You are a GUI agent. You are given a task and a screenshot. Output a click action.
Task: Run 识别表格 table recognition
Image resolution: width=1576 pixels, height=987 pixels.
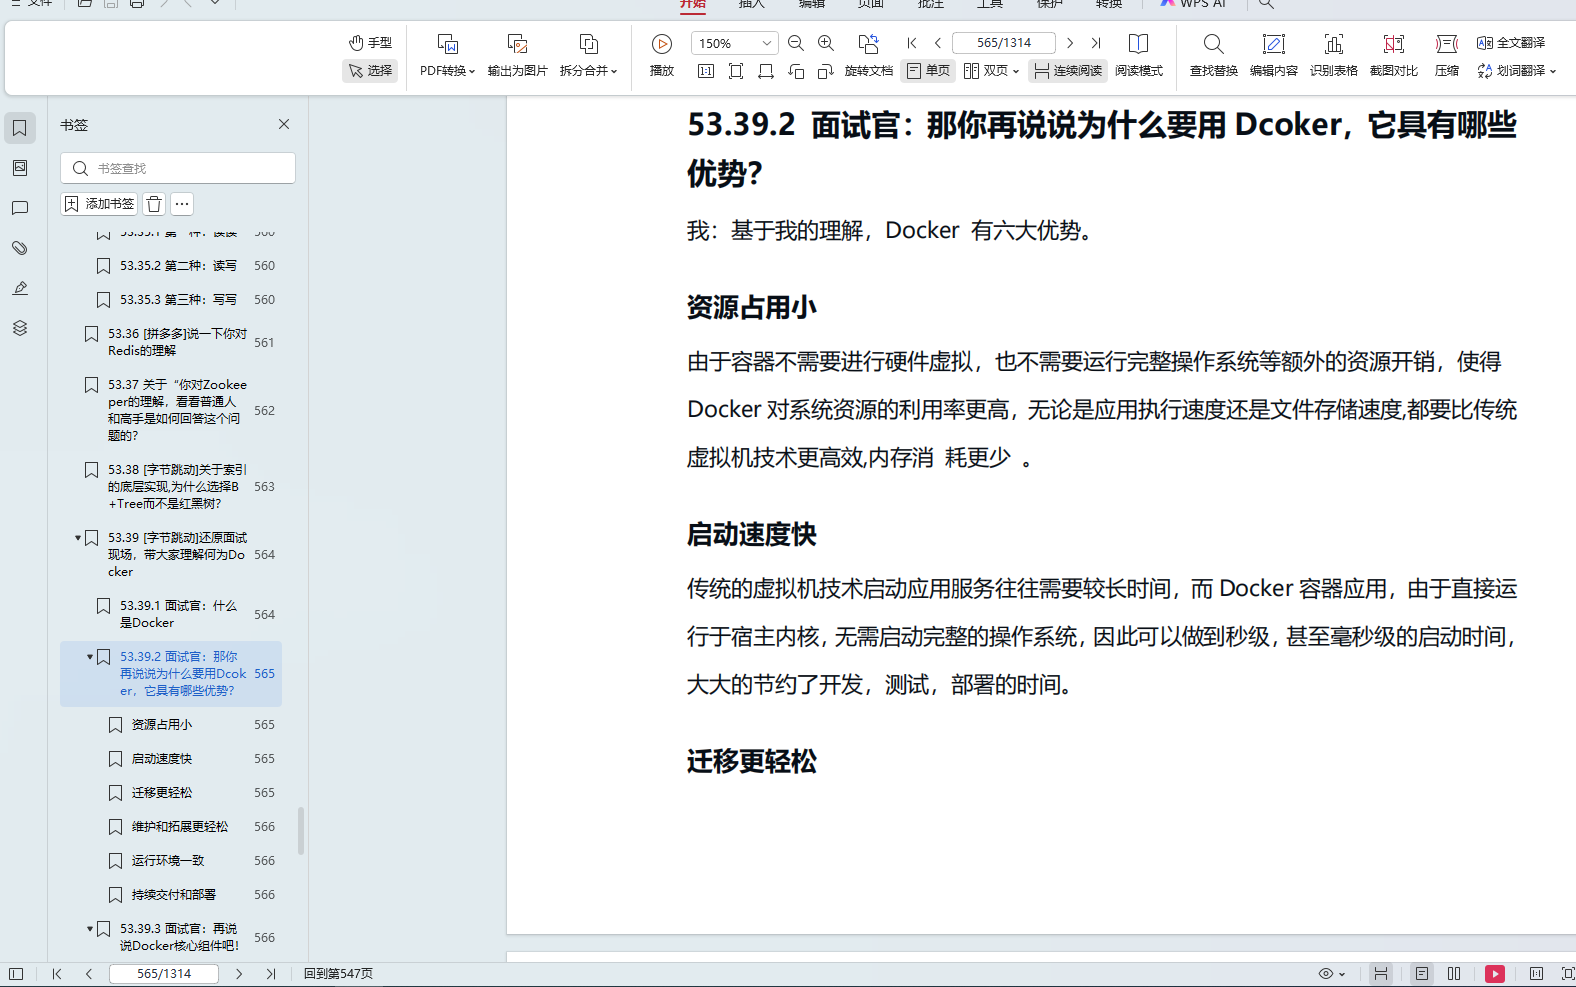[x=1334, y=55]
